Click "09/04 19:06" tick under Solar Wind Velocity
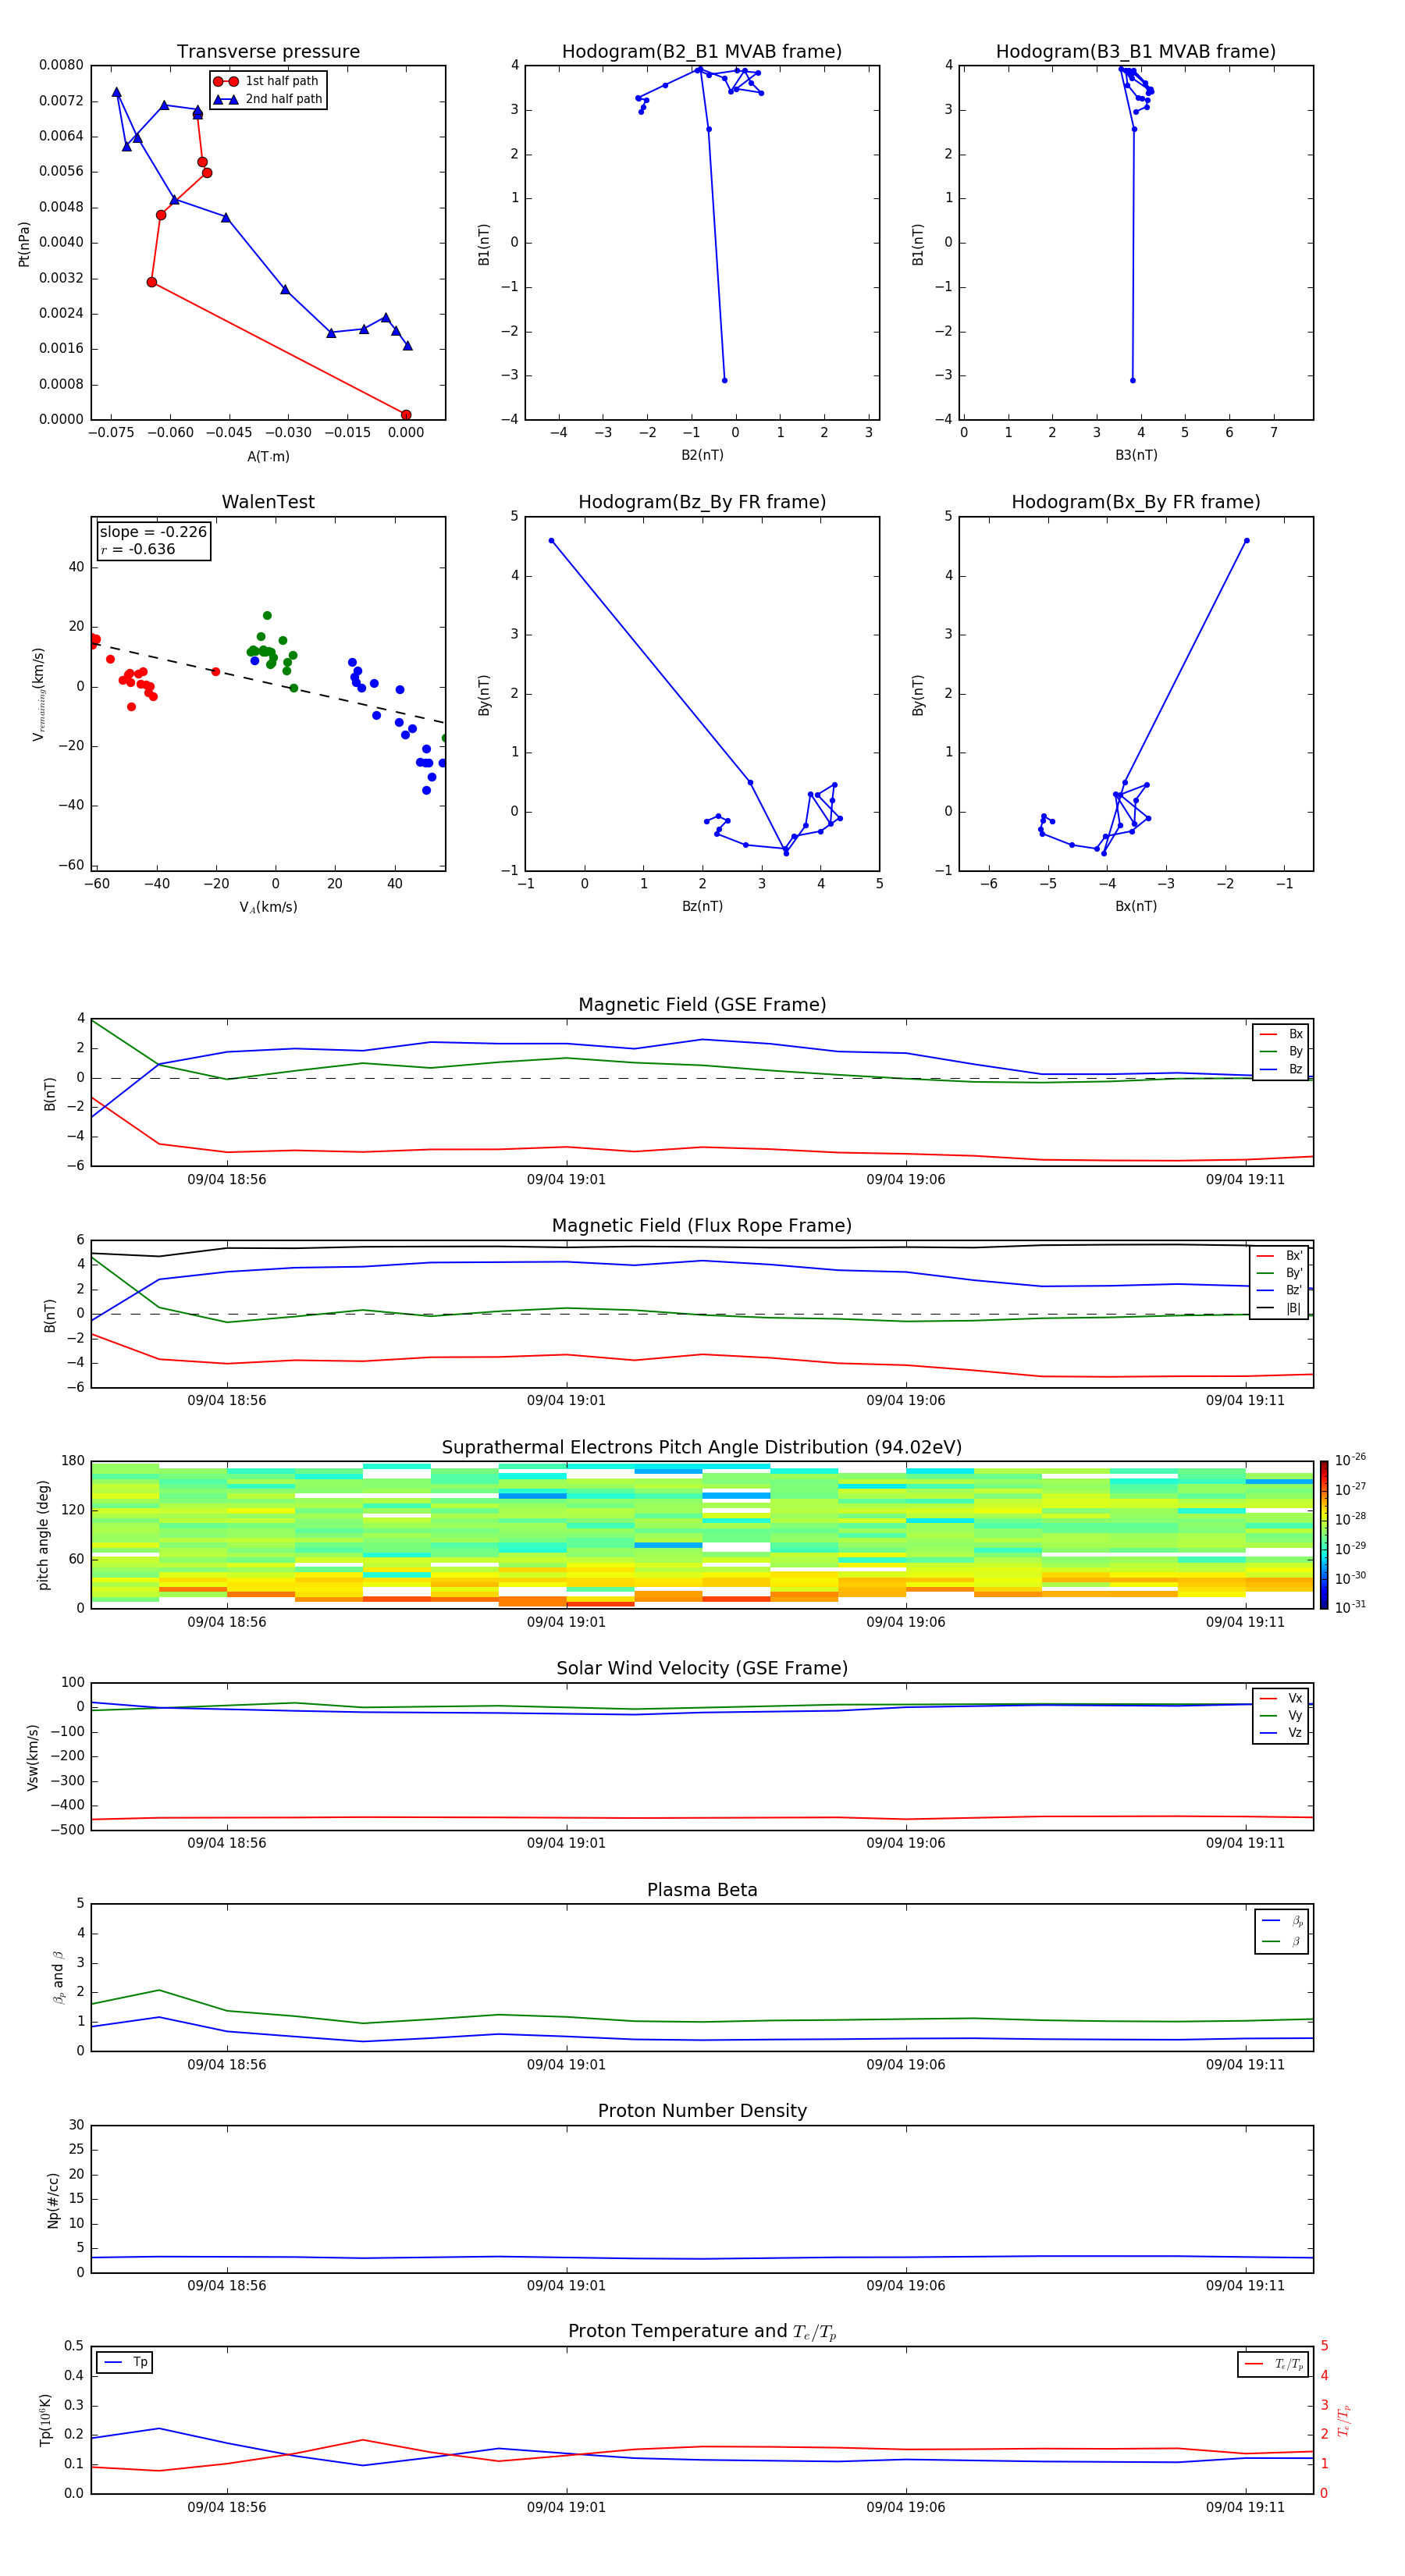Image resolution: width=1405 pixels, height=2576 pixels. coord(906,1843)
